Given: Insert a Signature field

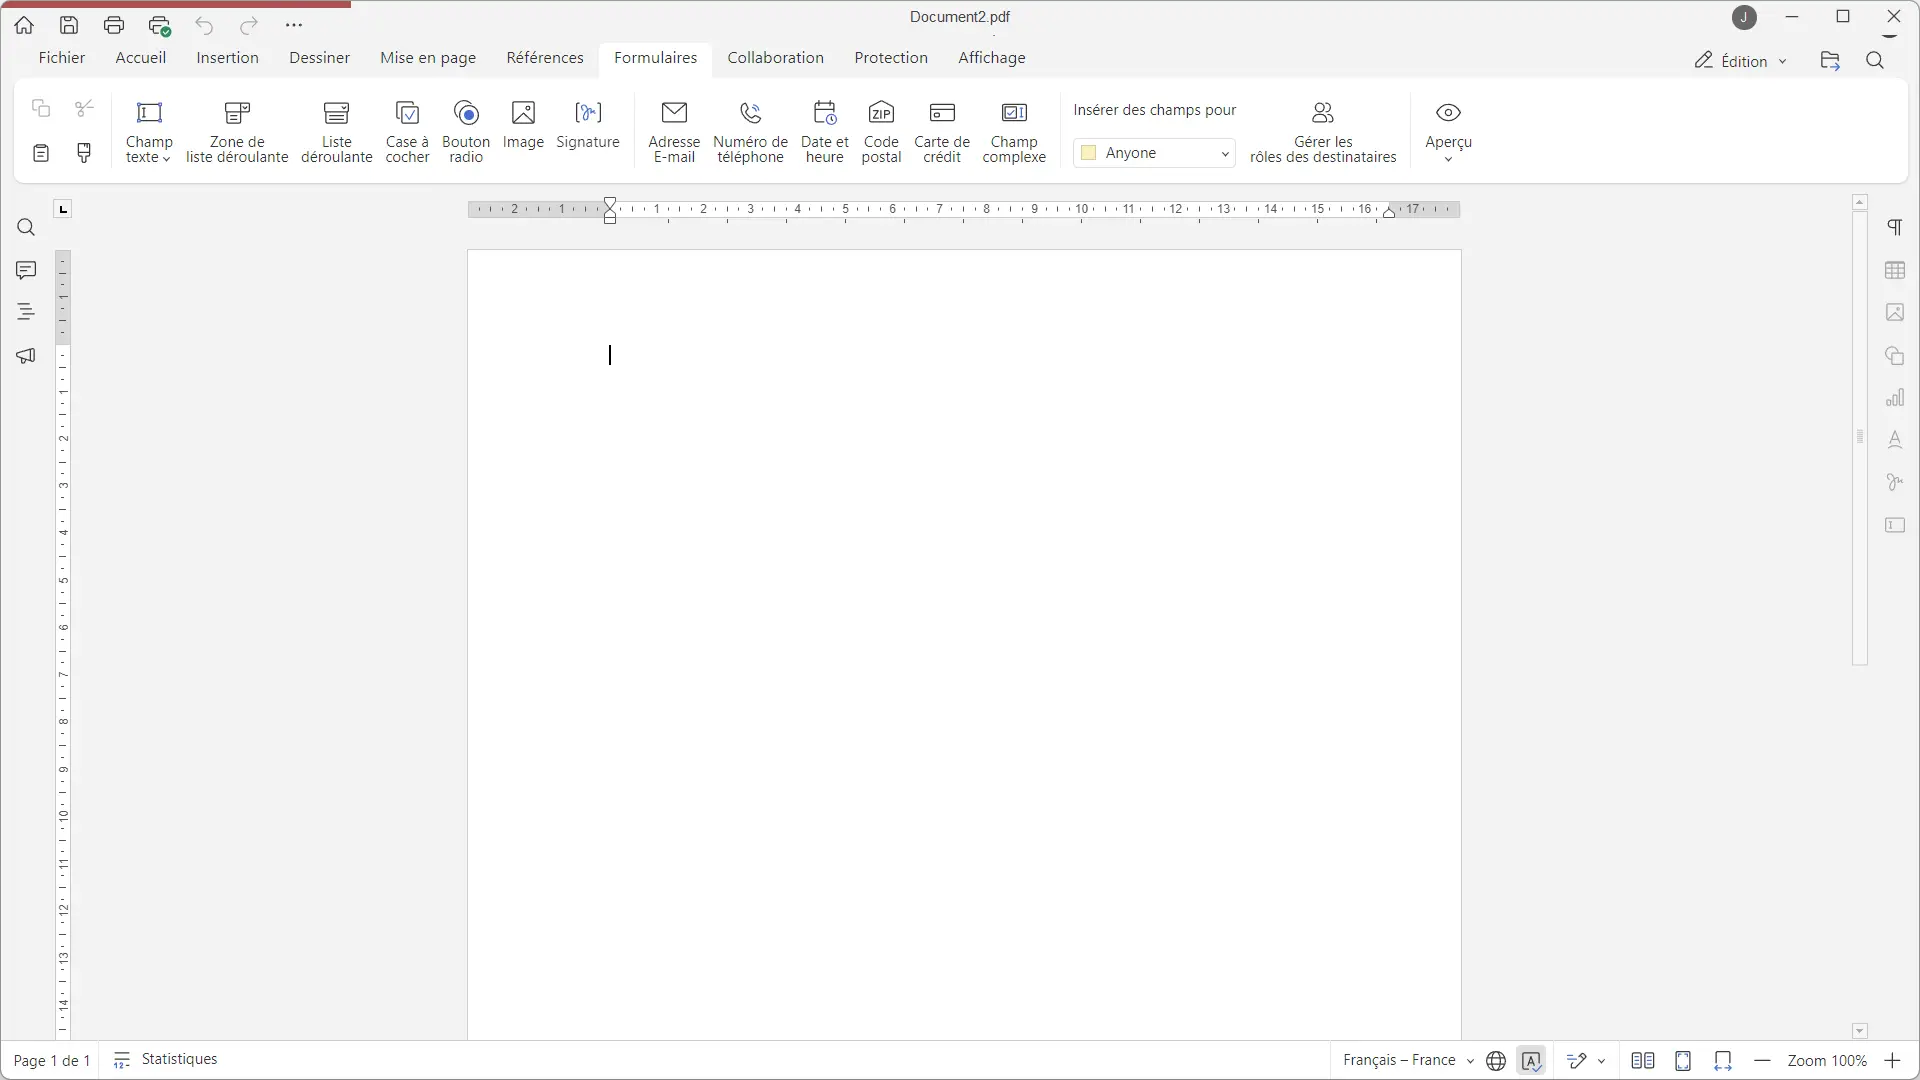Looking at the screenshot, I should pos(588,125).
